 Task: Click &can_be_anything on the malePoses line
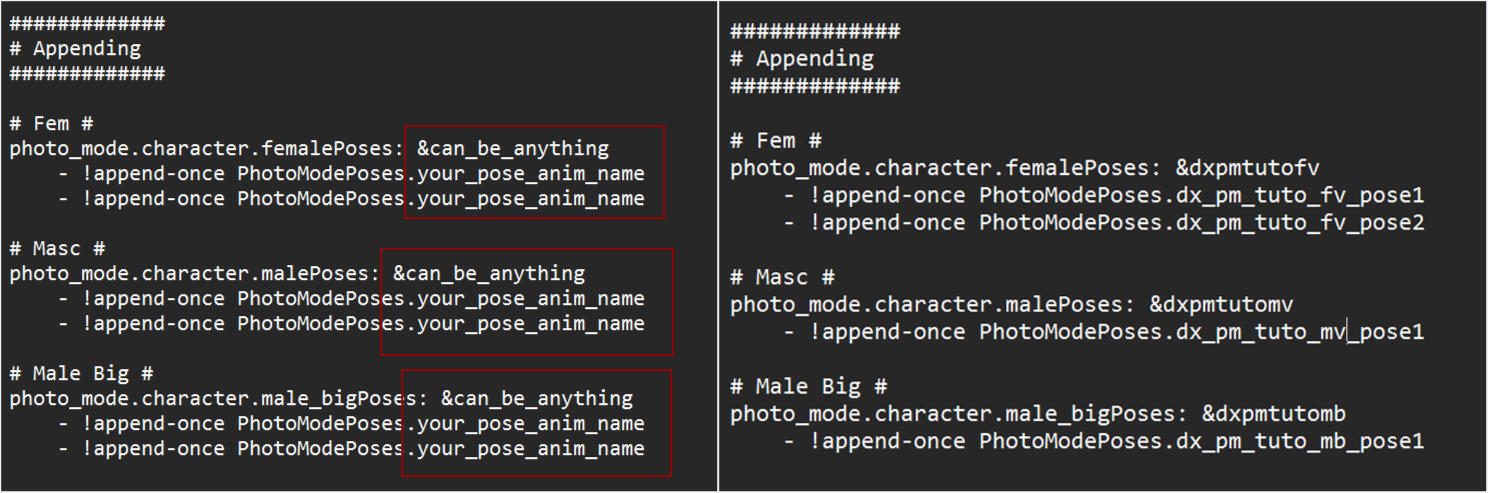click(x=489, y=273)
